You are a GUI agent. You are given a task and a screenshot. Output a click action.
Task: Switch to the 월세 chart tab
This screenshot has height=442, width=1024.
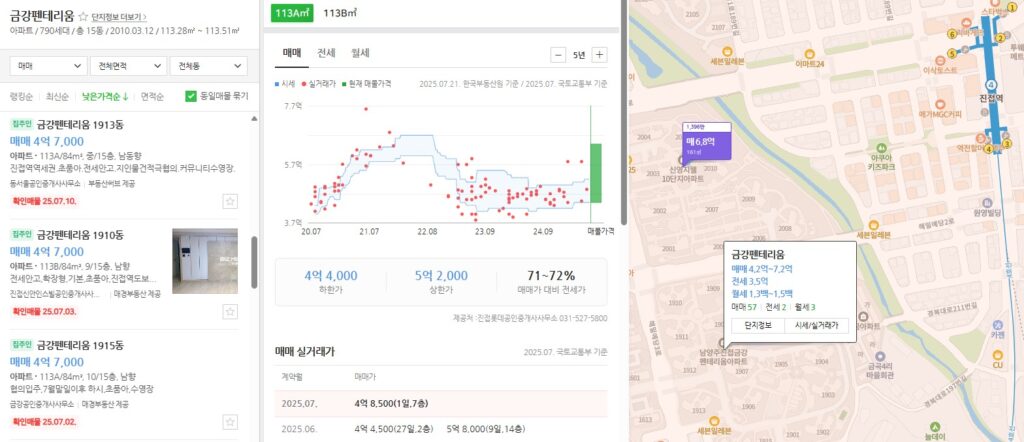pos(360,54)
